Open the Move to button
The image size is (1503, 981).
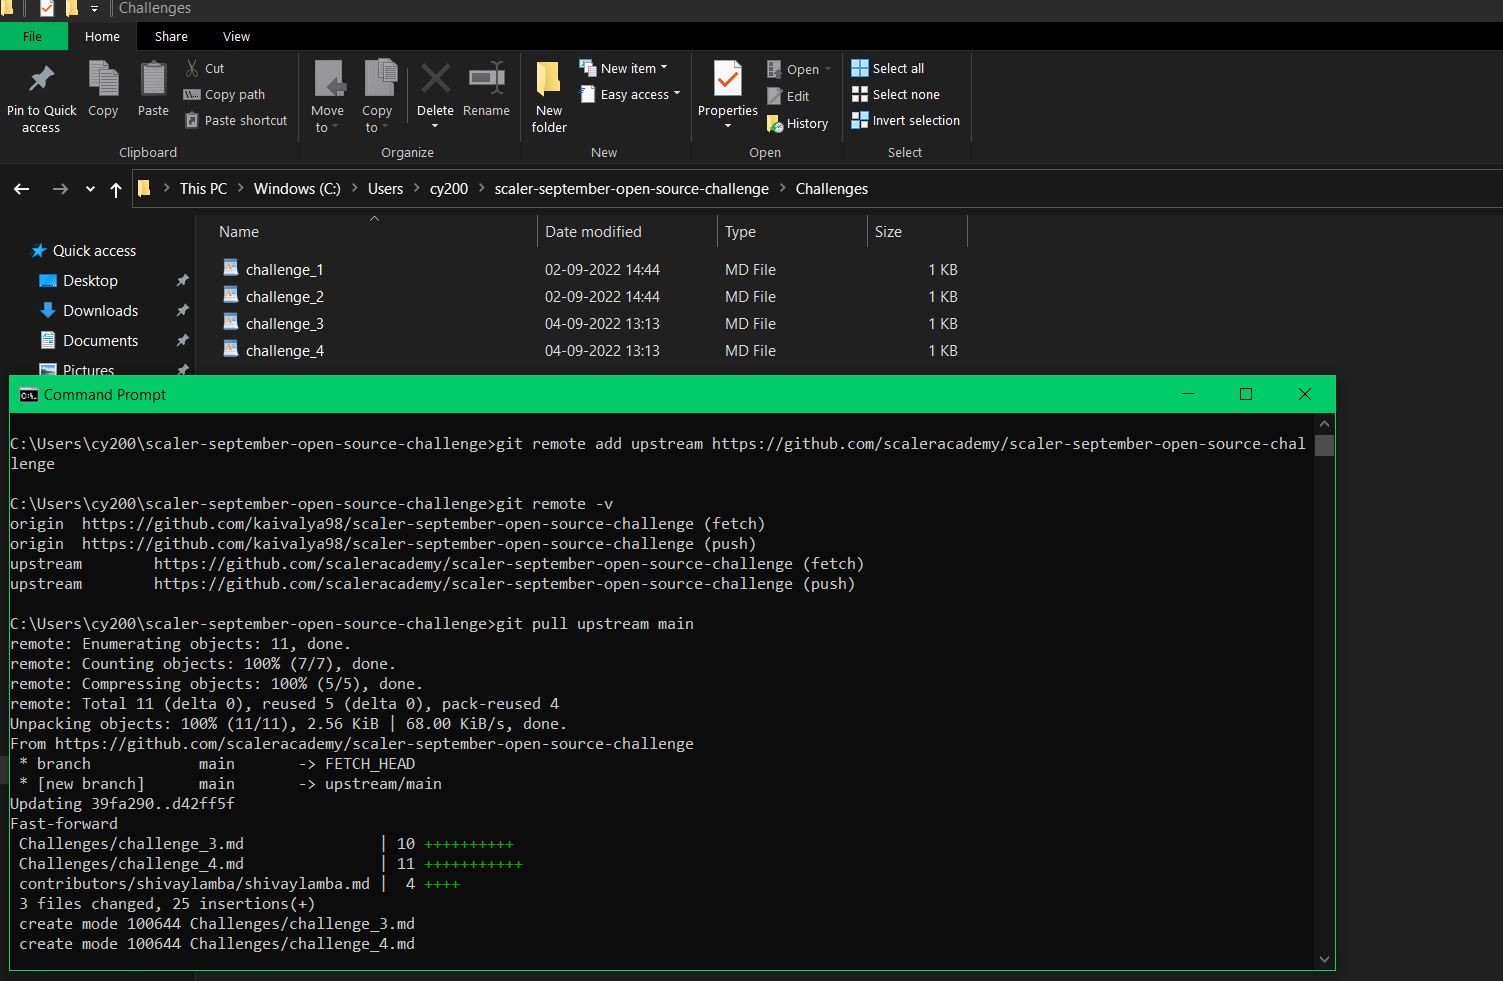(327, 97)
